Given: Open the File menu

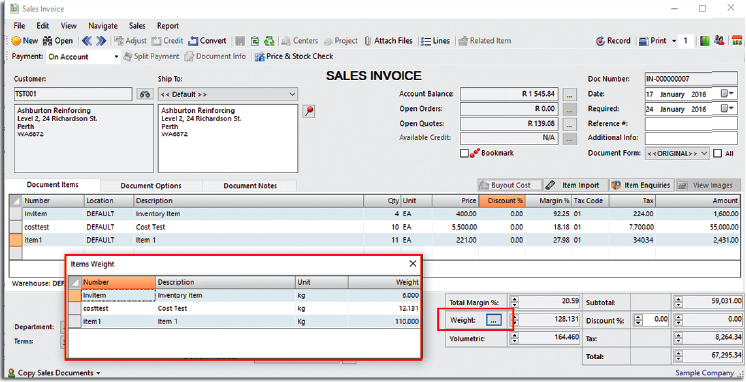Looking at the screenshot, I should pyautogui.click(x=20, y=26).
